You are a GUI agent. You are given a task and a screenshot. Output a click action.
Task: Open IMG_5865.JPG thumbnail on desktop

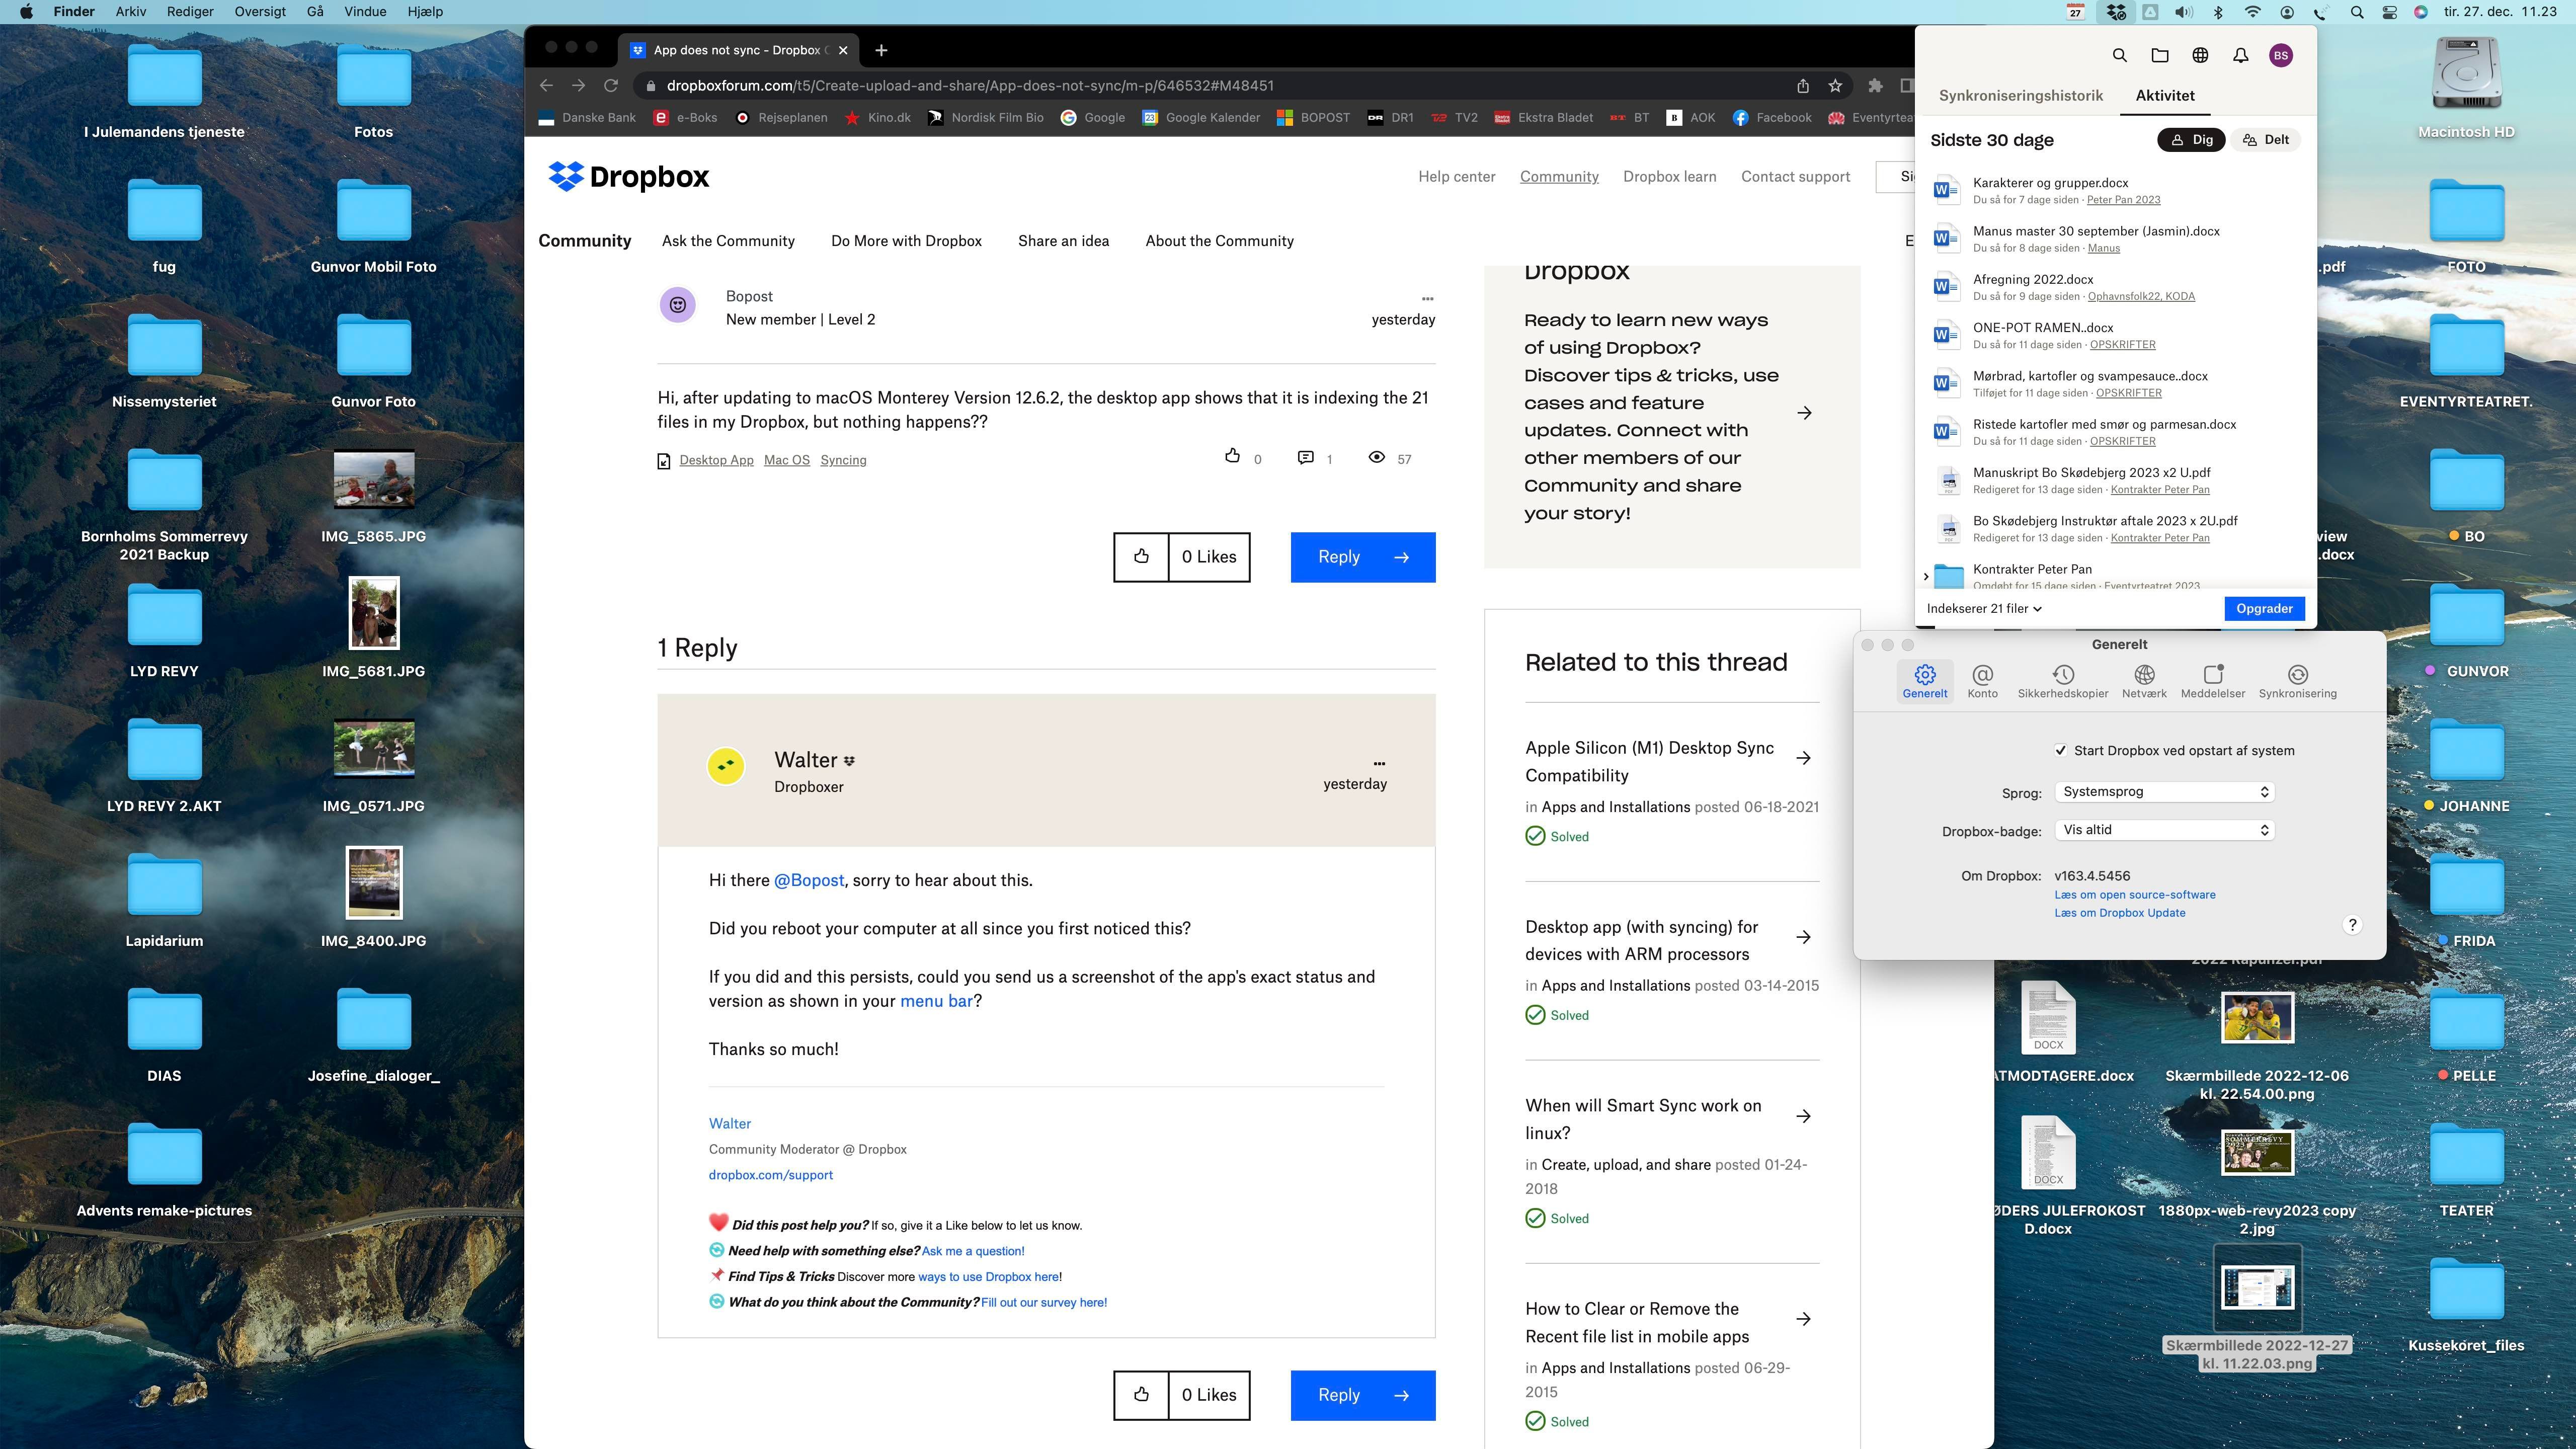click(x=373, y=480)
